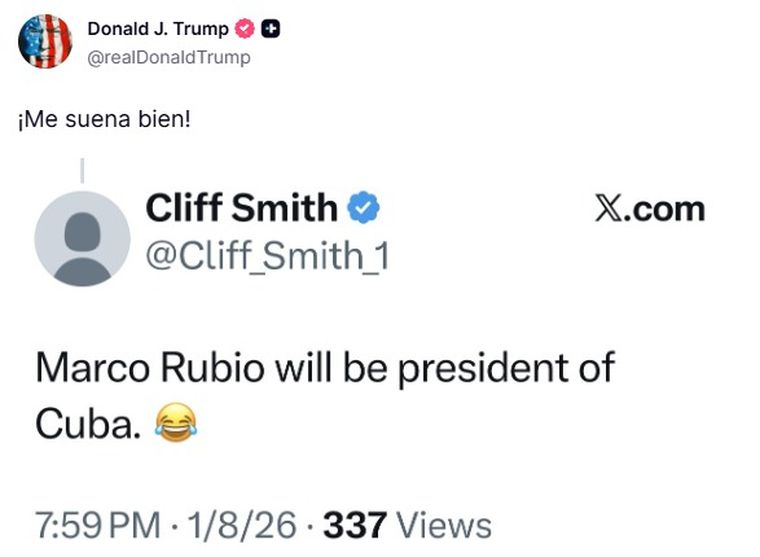
Task: Click the blue verified badge next to Cliff Smith
Action: (362, 209)
